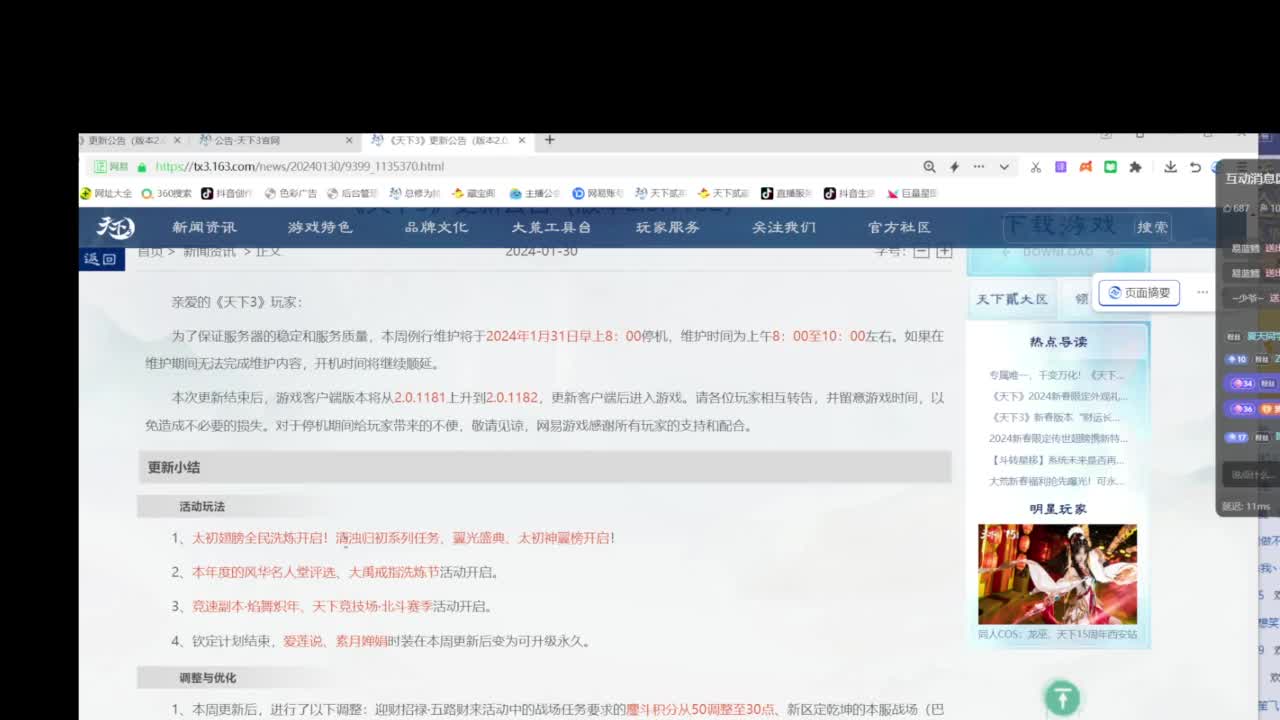This screenshot has height=720, width=1280.
Task: Open the puzzle-piece extensions manager icon
Action: coord(1135,167)
